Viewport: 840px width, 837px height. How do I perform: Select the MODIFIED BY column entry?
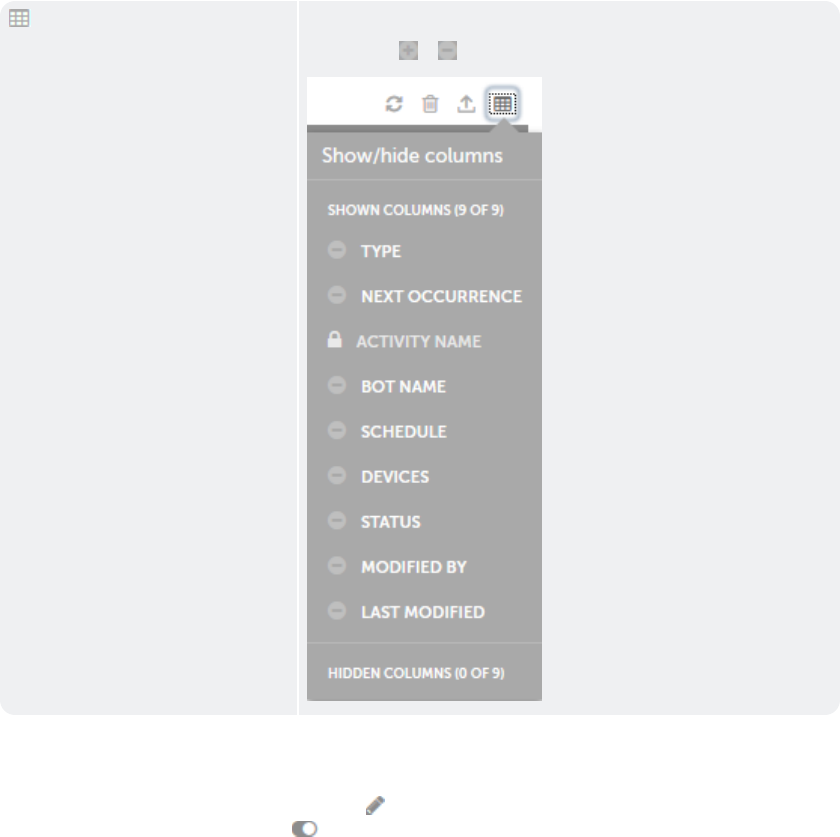click(414, 567)
